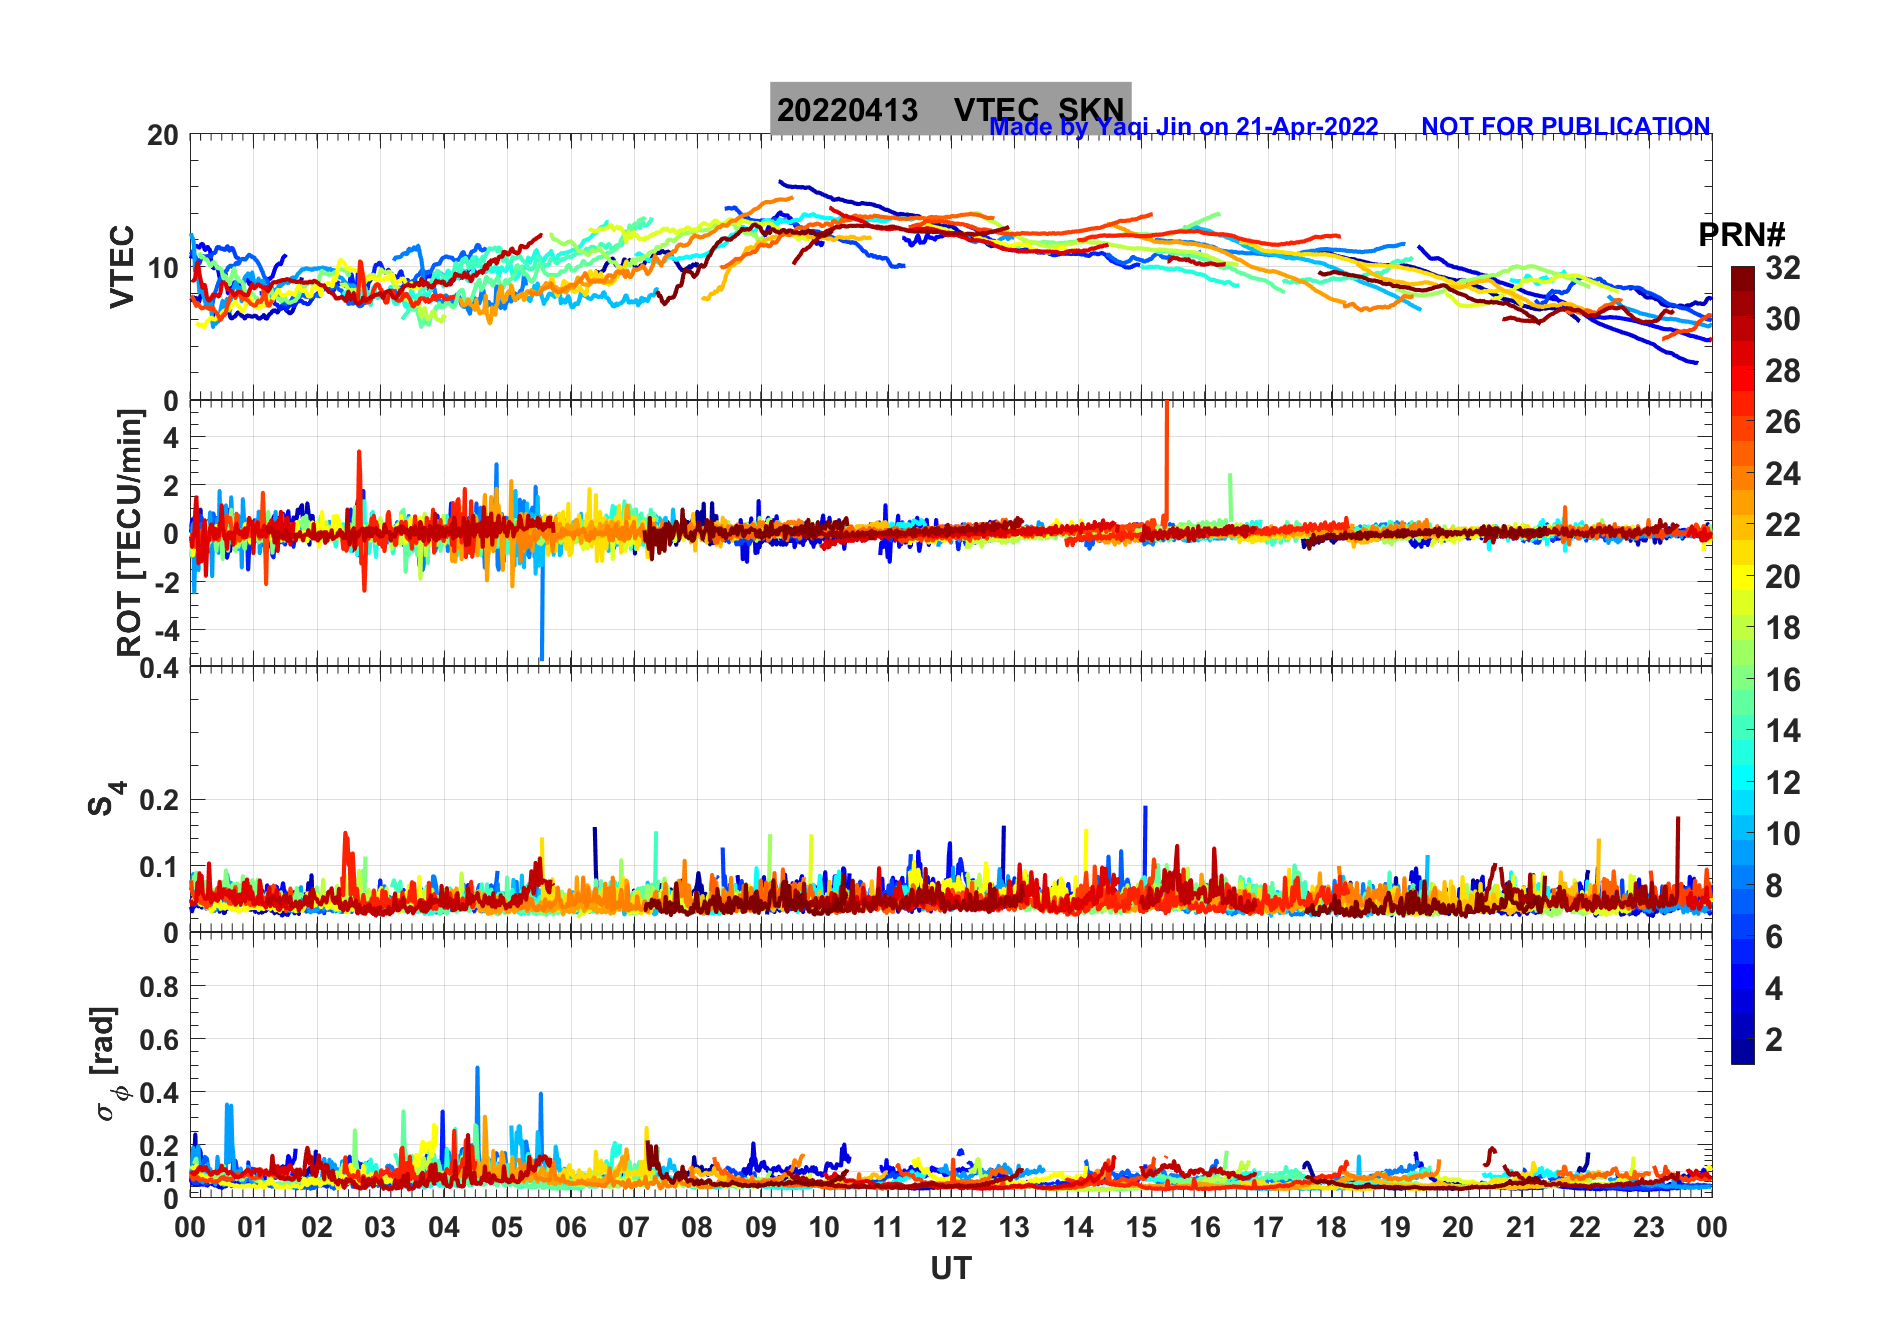Select the S4 y-axis label
This screenshot has height=1330, width=1902.
pyautogui.click(x=105, y=800)
